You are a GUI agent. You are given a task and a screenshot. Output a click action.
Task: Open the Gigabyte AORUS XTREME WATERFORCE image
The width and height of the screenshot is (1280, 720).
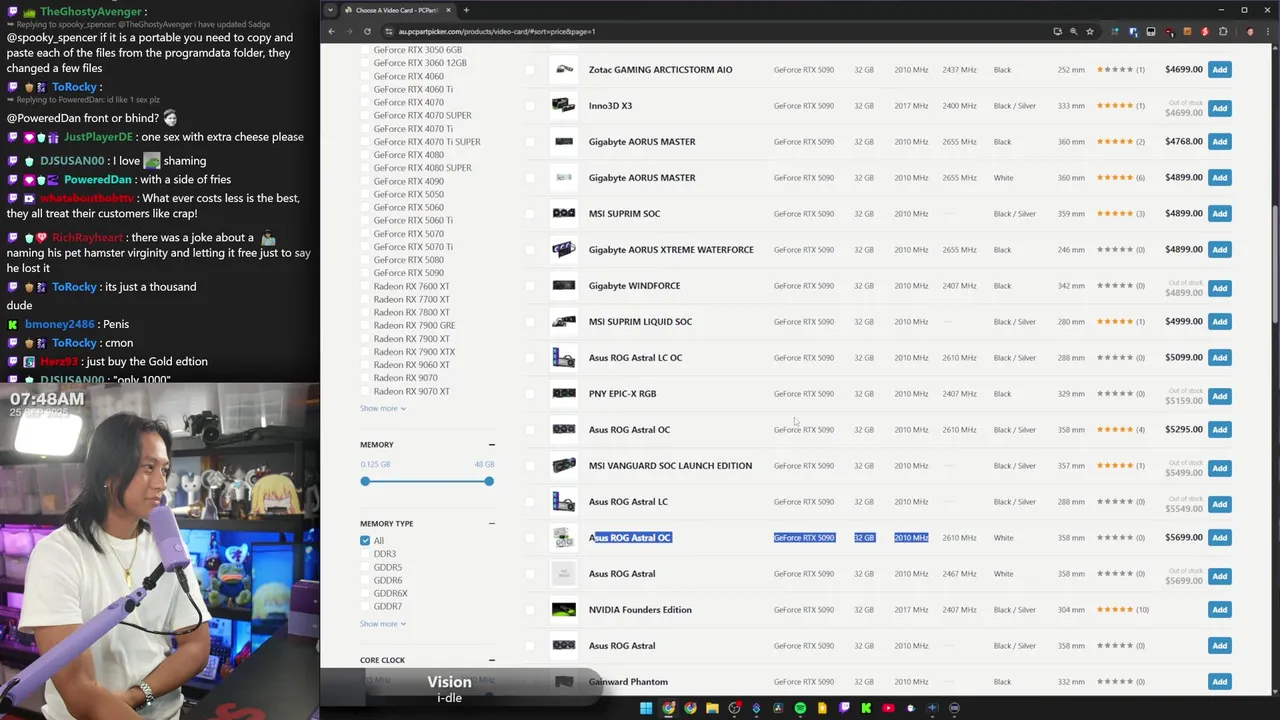(564, 249)
